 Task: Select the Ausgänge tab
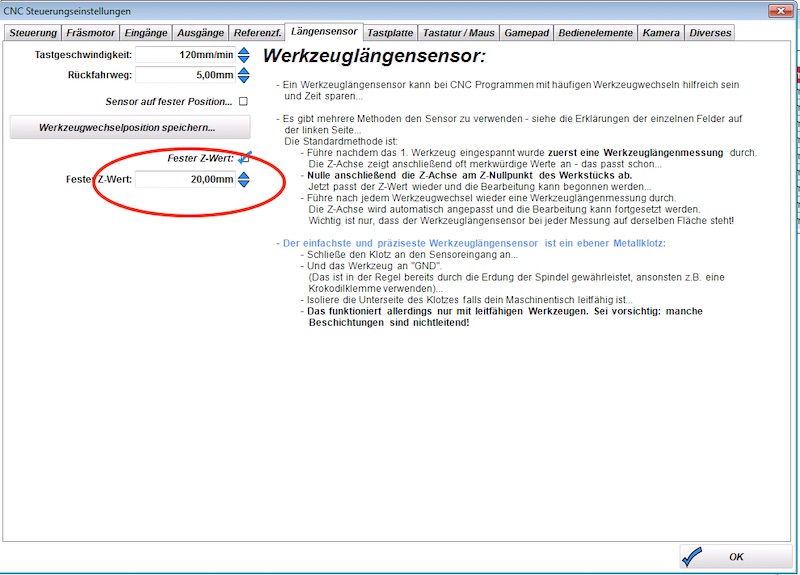[200, 33]
